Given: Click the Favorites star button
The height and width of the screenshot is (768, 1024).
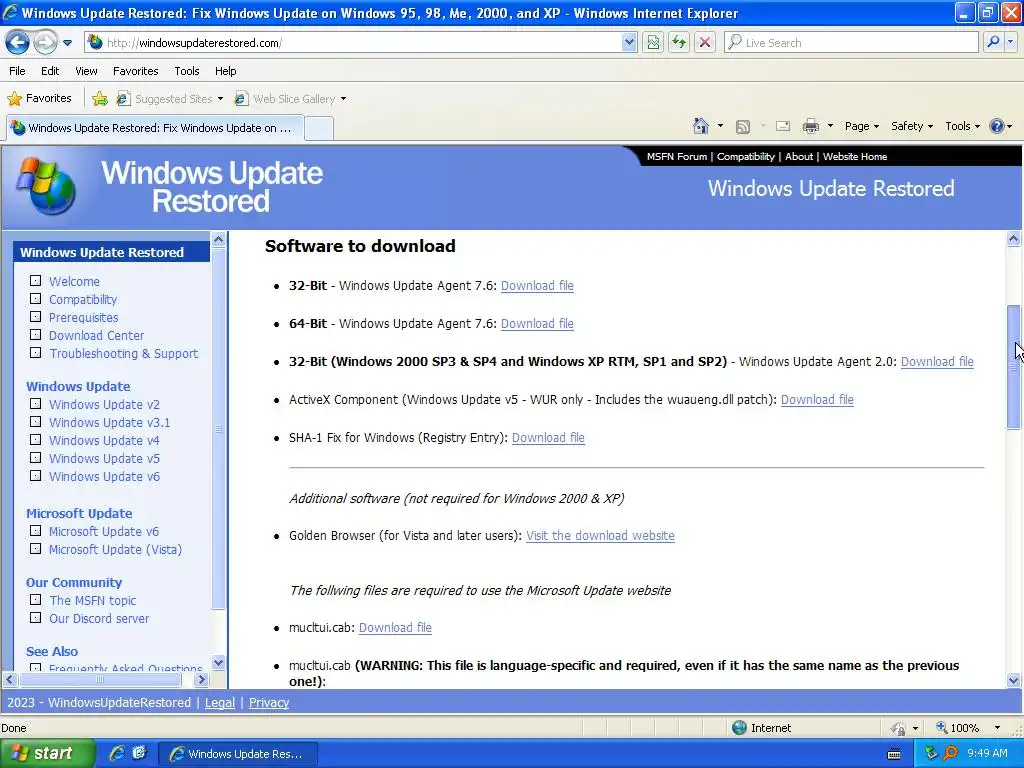Looking at the screenshot, I should pos(39,99).
